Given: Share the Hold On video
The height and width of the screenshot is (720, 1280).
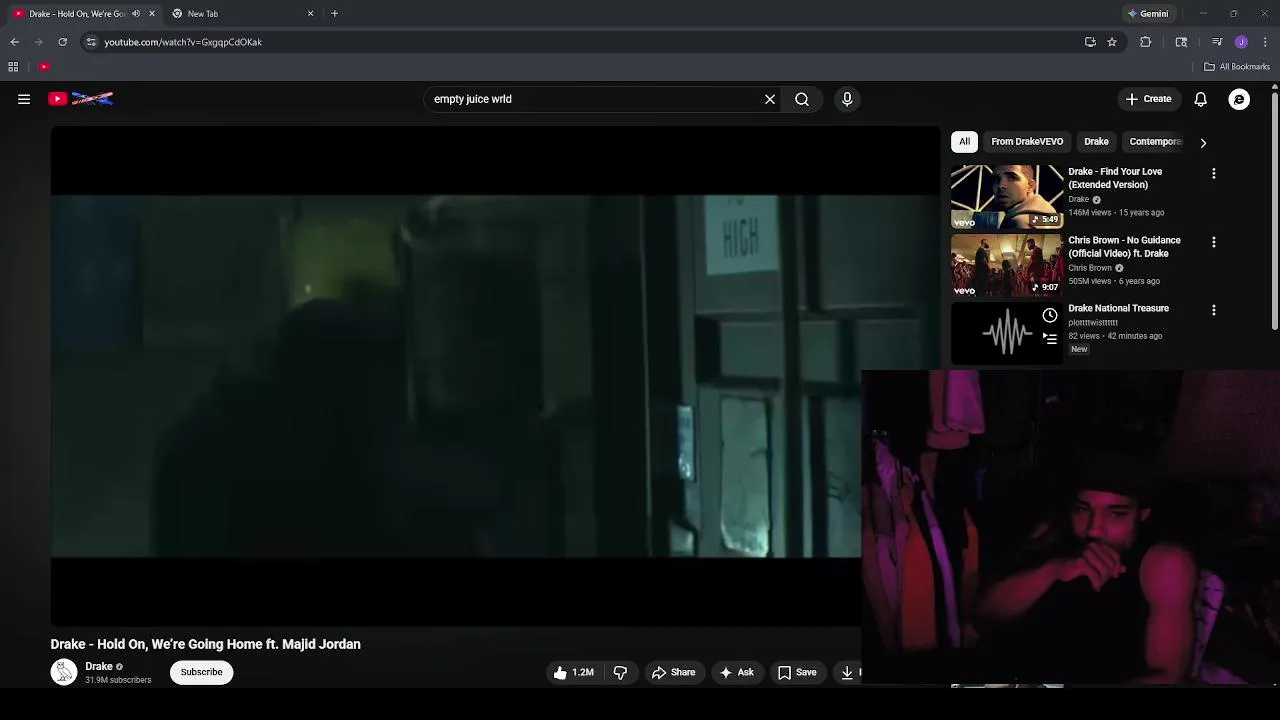Looking at the screenshot, I should [673, 672].
